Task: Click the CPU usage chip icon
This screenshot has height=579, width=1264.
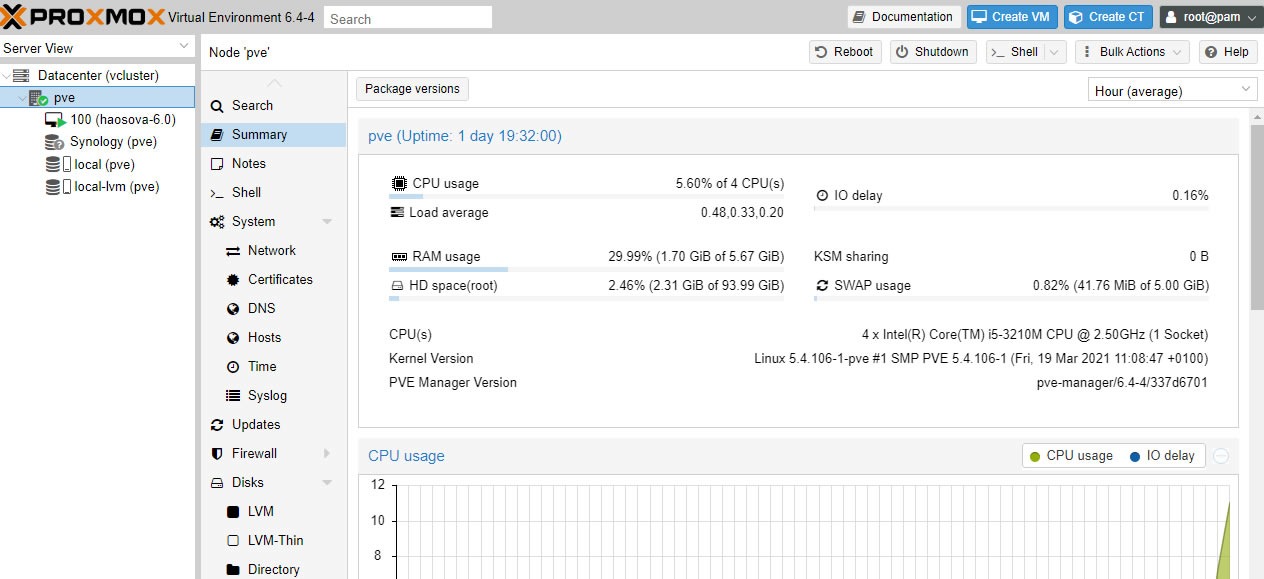Action: point(399,183)
